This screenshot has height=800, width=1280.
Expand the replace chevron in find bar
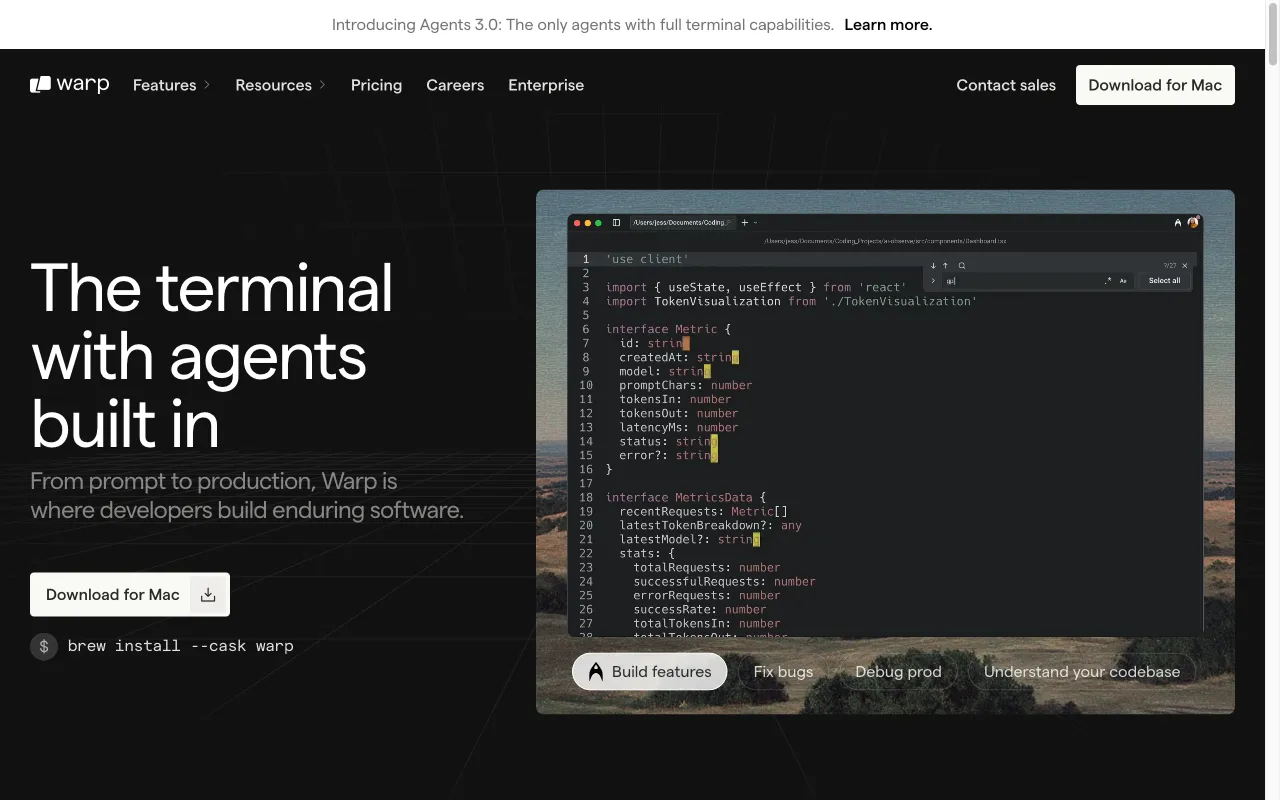[933, 281]
